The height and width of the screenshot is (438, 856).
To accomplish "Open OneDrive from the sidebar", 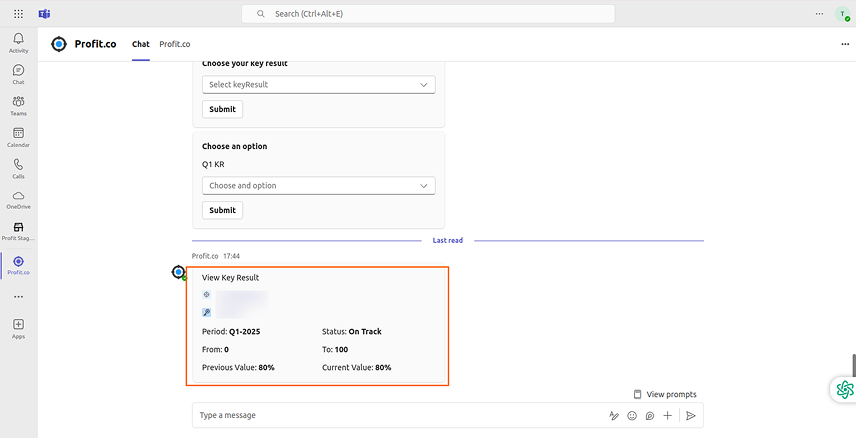I will tap(19, 200).
